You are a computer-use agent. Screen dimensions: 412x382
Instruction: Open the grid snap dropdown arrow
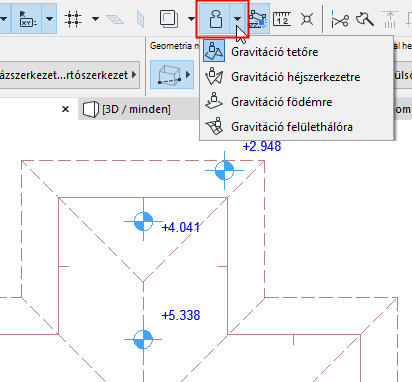click(x=95, y=19)
